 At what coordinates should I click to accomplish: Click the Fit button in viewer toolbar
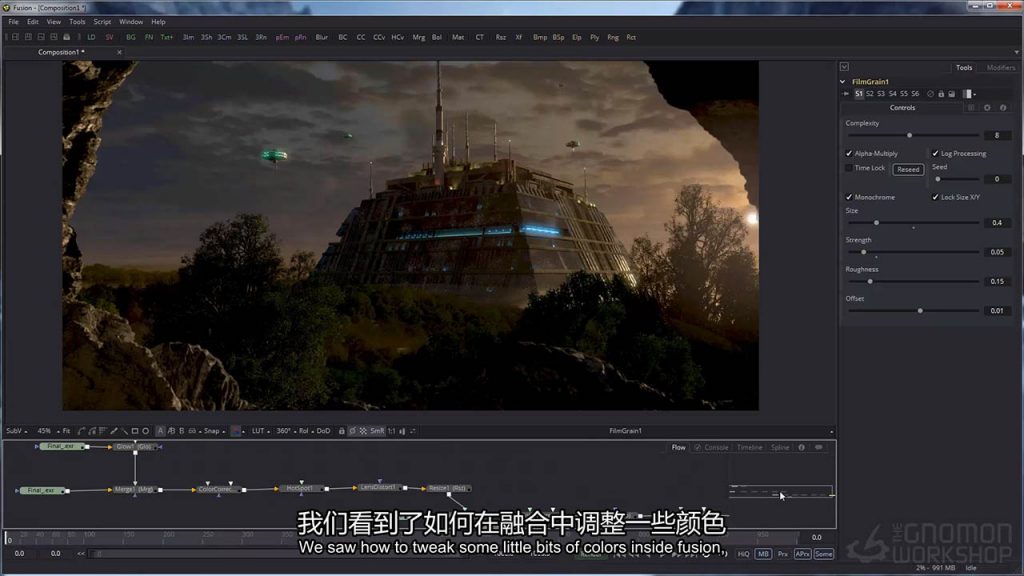(x=67, y=431)
